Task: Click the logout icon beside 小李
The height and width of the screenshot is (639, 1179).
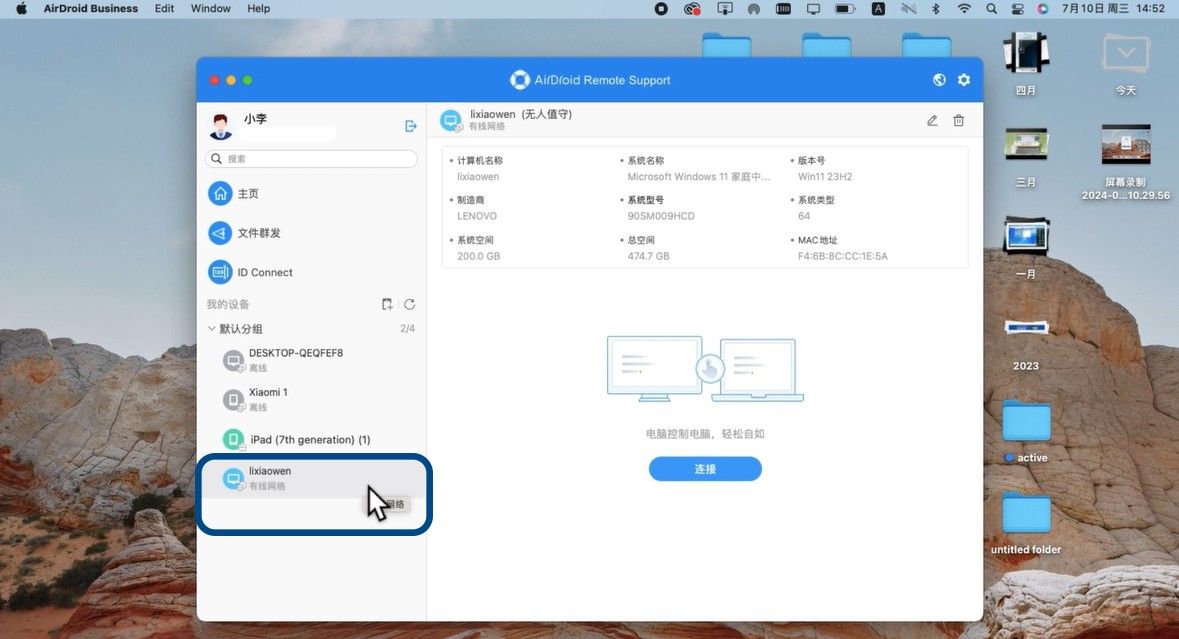Action: (411, 126)
